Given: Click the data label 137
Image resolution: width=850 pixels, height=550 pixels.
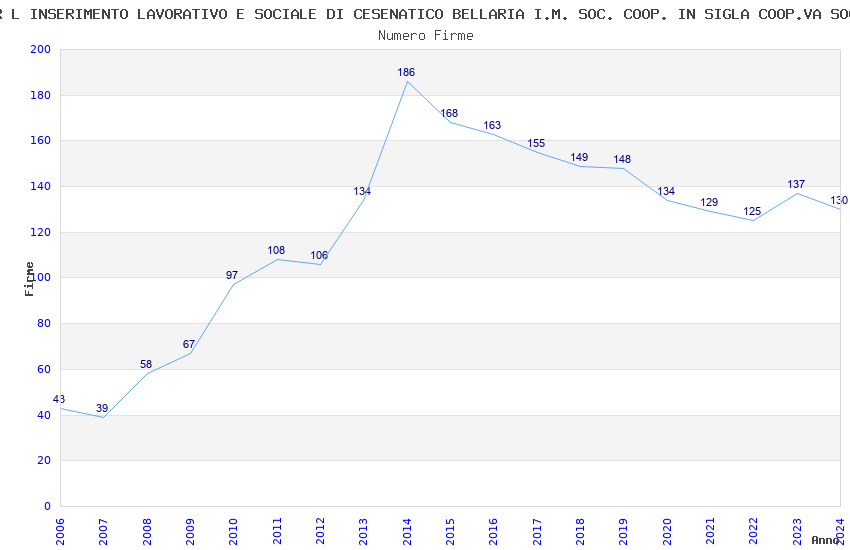Looking at the screenshot, I should 796,184.
